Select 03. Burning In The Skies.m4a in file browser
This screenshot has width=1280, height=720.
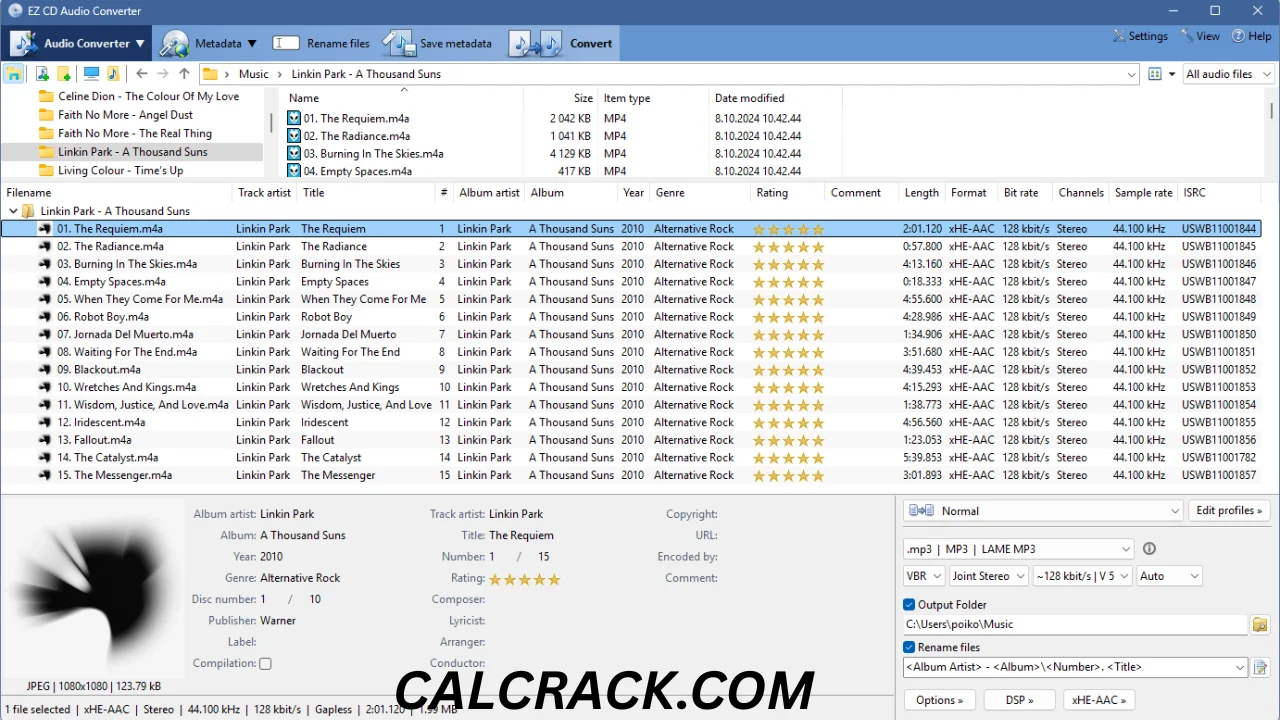(373, 154)
